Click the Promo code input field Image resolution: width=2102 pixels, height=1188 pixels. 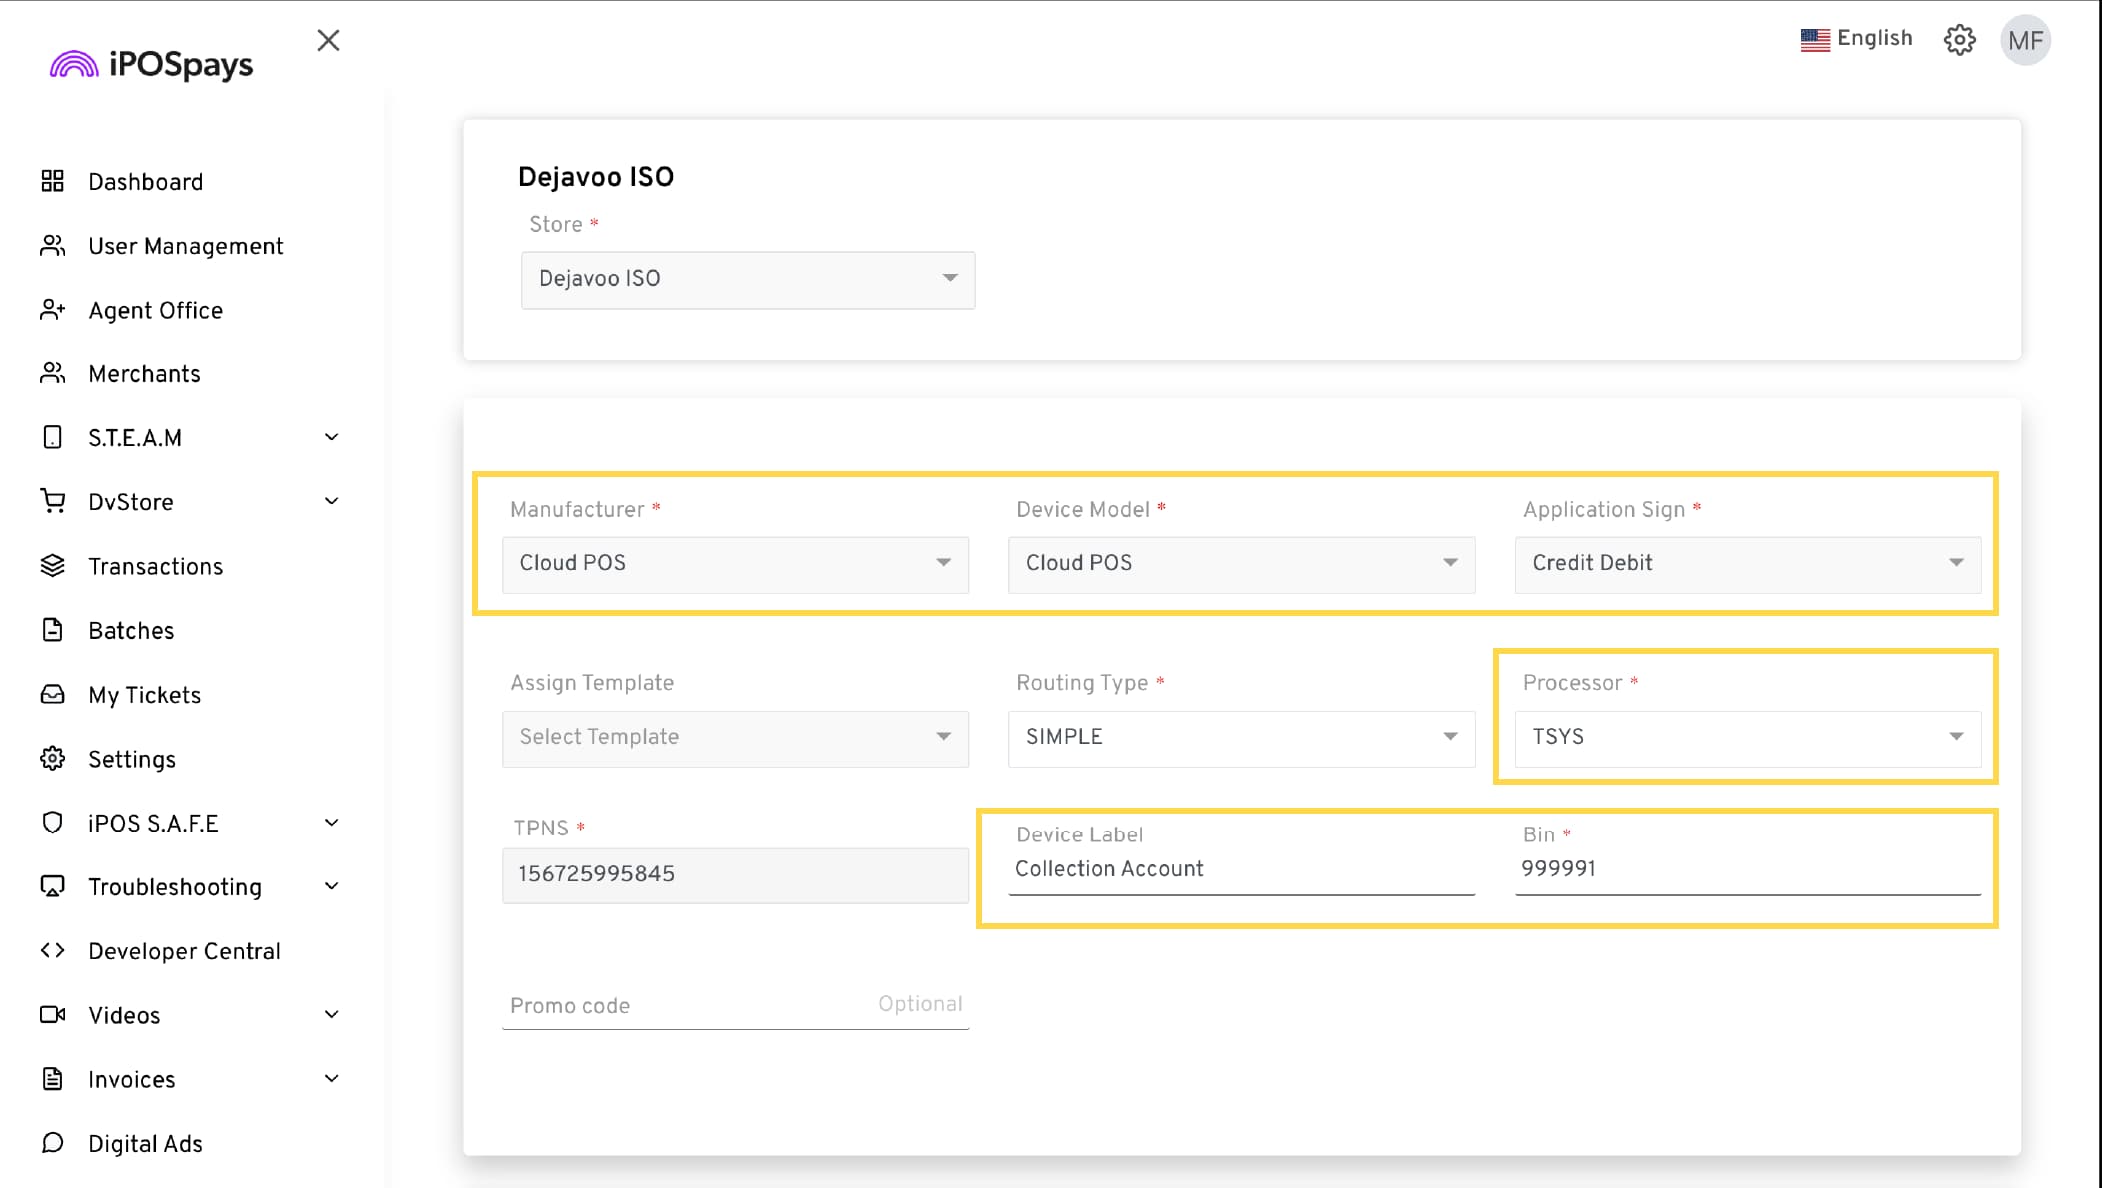point(690,1006)
